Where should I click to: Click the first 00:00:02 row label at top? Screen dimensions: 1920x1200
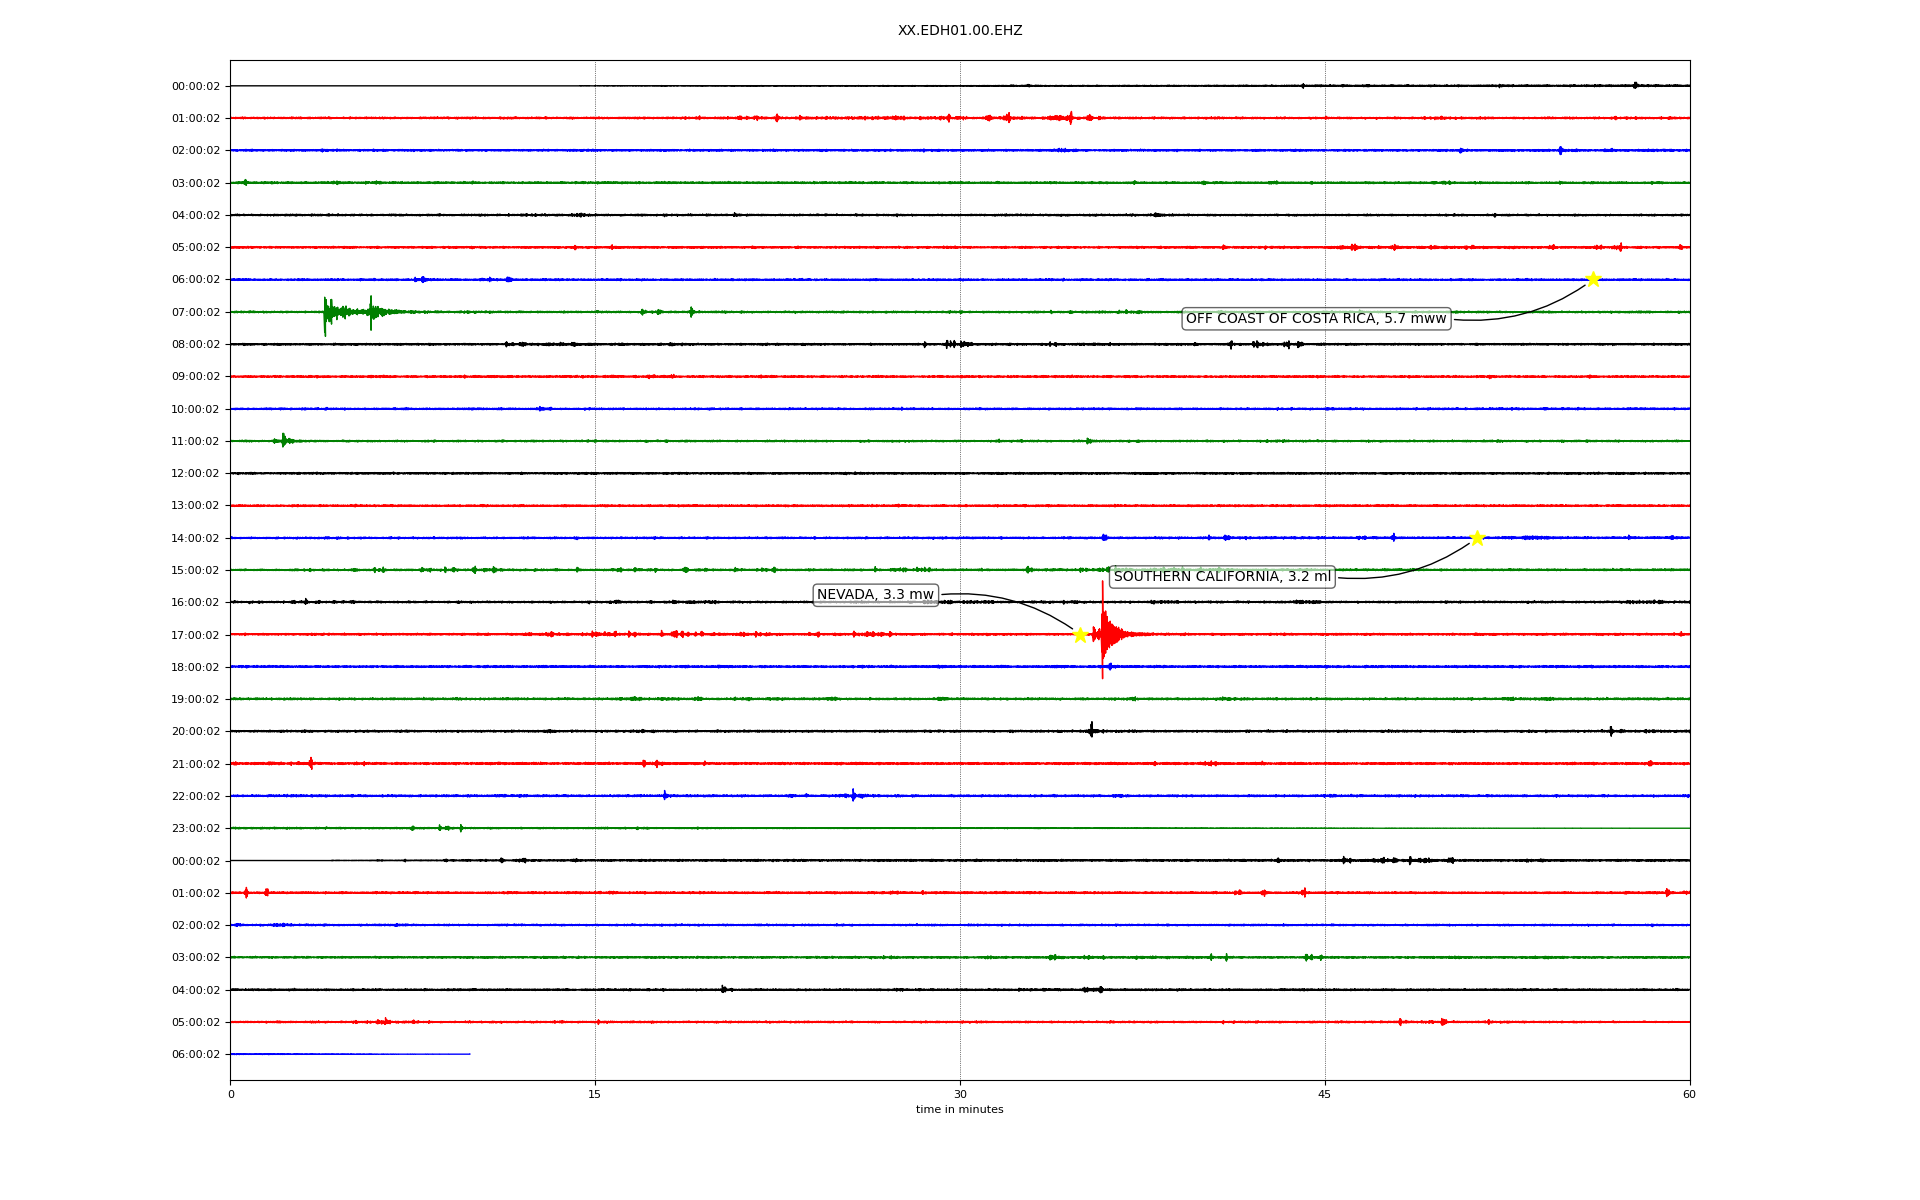tap(195, 86)
